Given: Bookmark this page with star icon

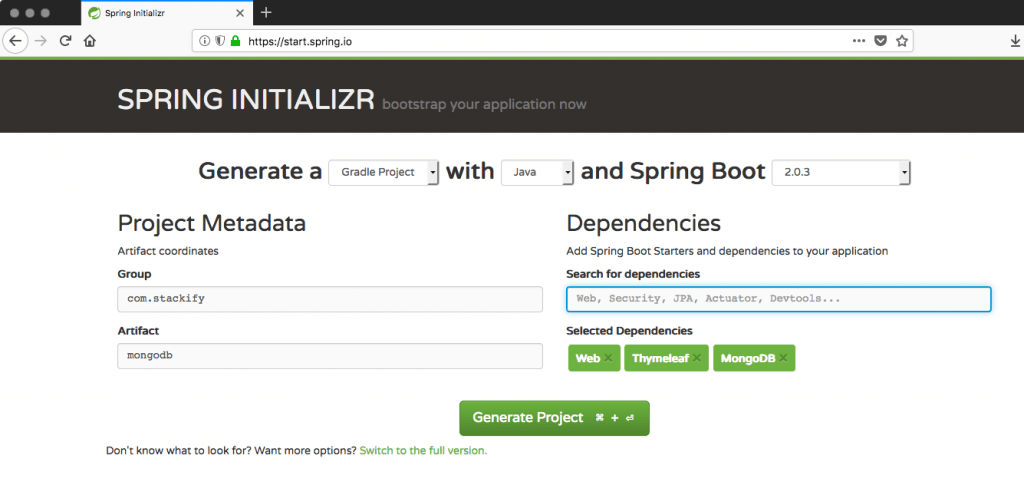Looking at the screenshot, I should (902, 40).
